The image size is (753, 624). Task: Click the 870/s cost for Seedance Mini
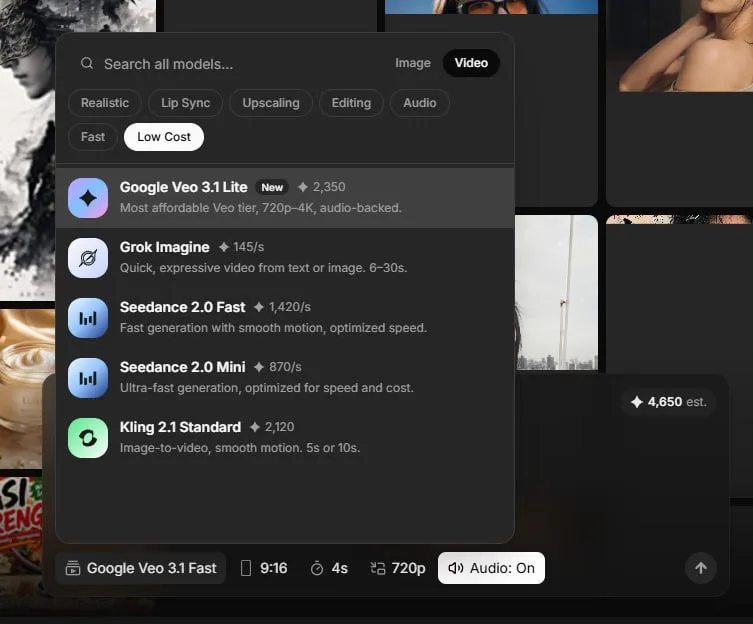point(285,367)
